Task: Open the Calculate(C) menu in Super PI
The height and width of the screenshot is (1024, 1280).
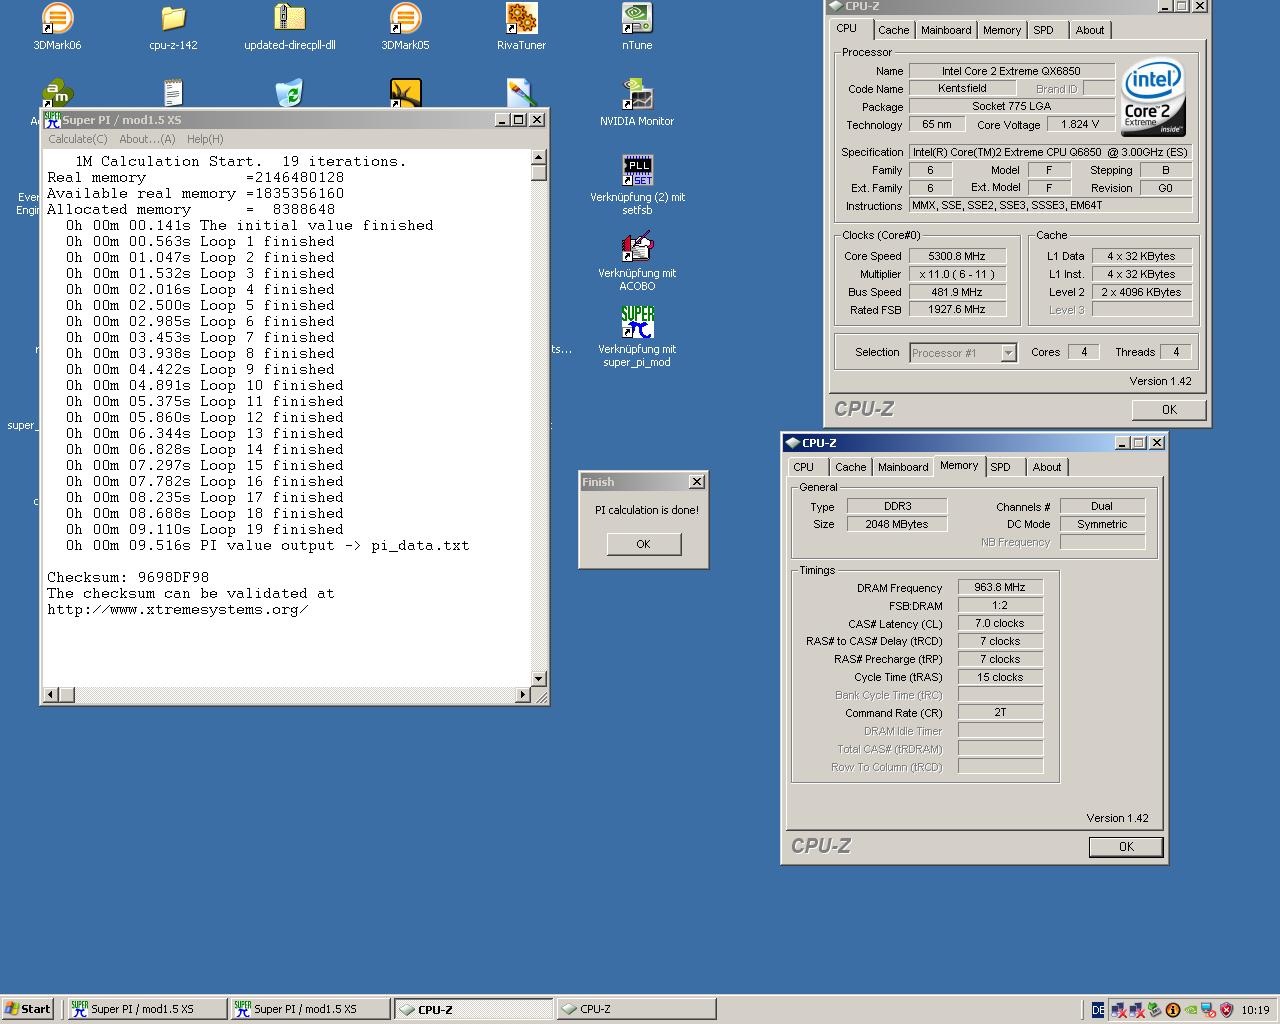Action: [x=78, y=139]
